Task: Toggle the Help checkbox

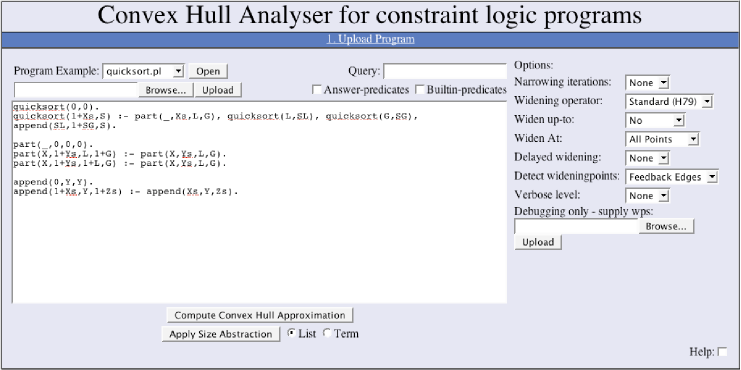Action: pyautogui.click(x=722, y=352)
